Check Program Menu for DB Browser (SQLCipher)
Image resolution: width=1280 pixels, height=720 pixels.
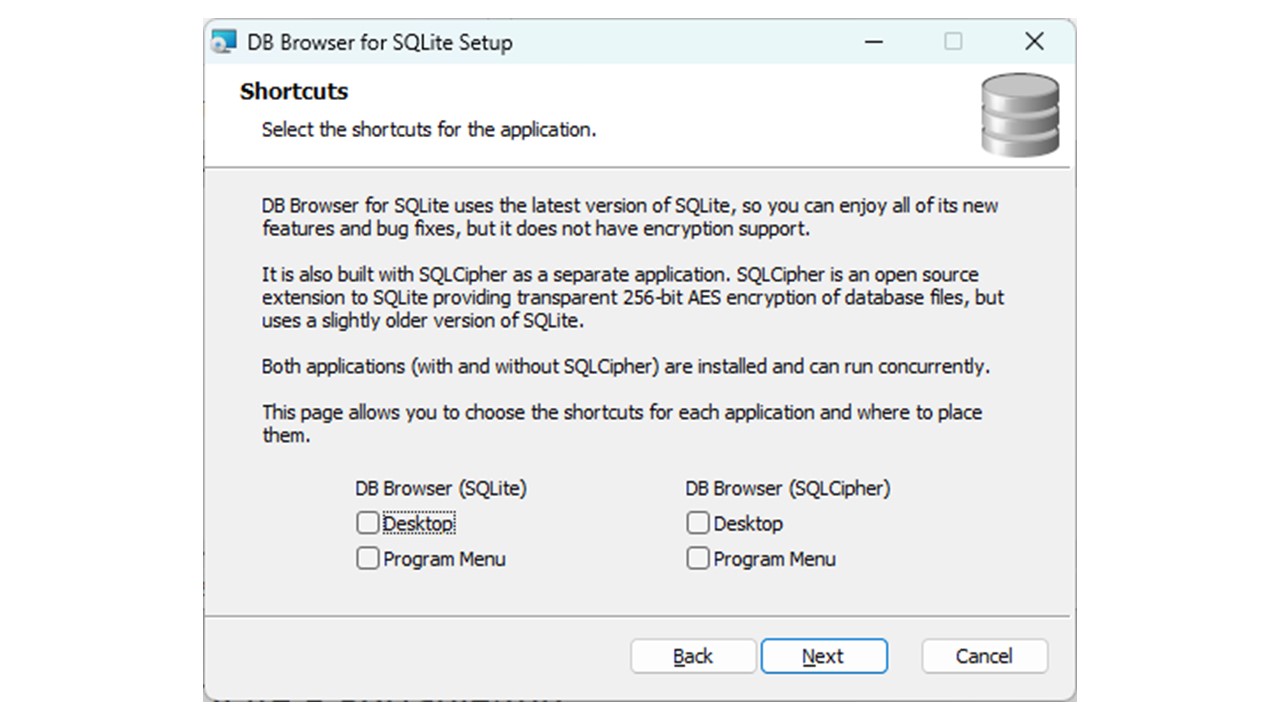[x=697, y=558]
